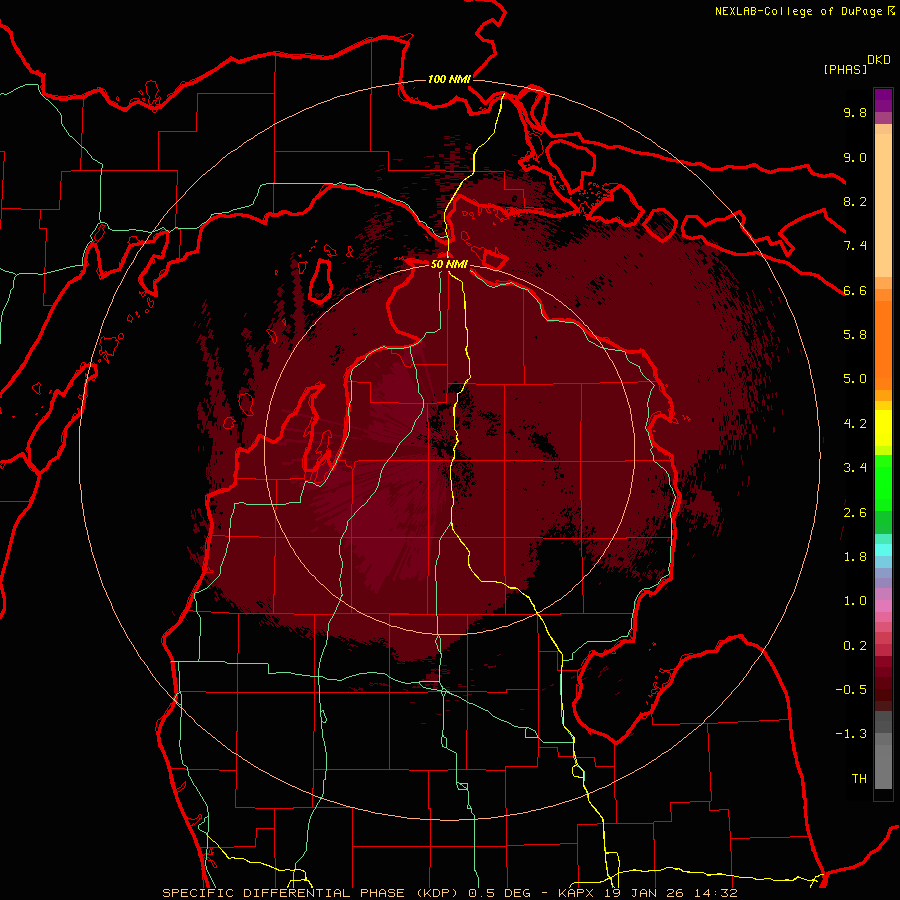This screenshot has height=900, width=900.
Task: Select the TH threshold label
Action: [x=859, y=779]
